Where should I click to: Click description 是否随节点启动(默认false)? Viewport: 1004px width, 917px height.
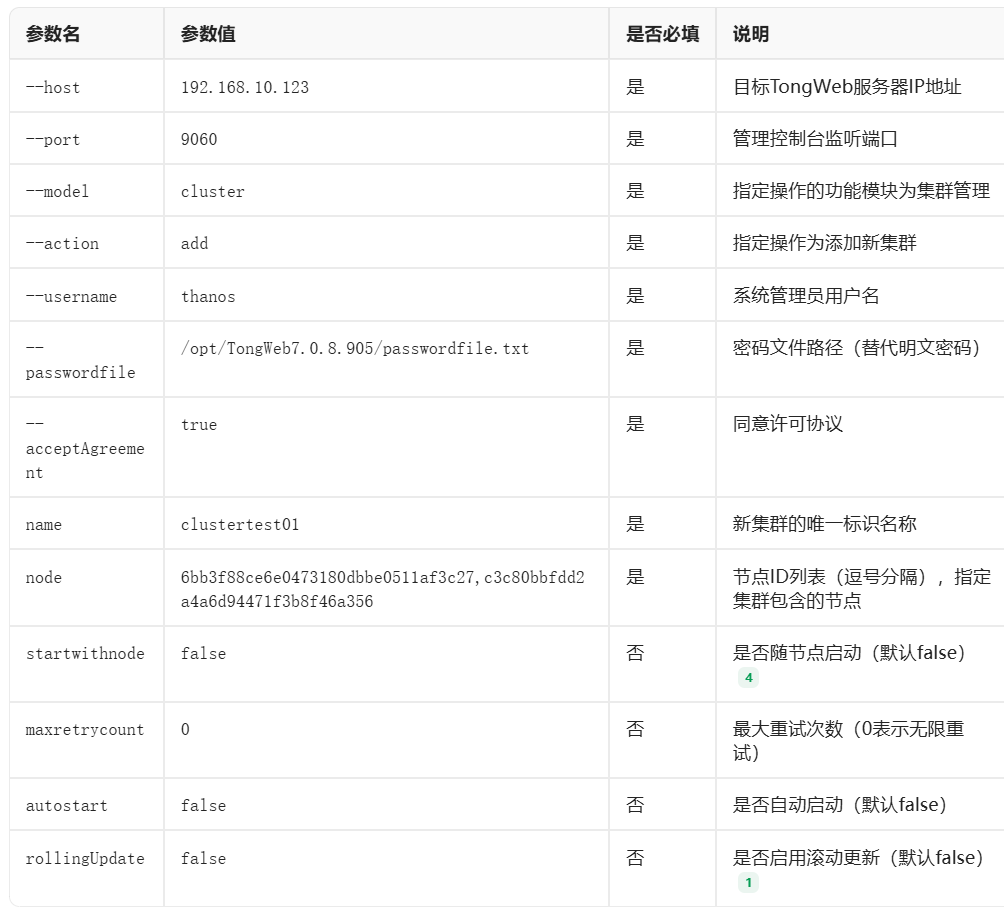849,653
